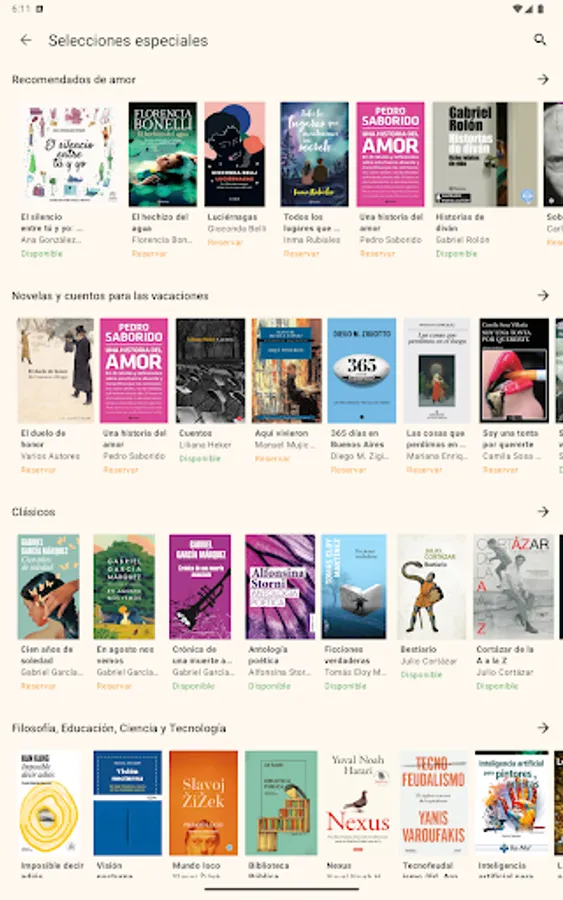The height and width of the screenshot is (900, 563).
Task: Open Crónica de una muerte anunciada cover
Action: [x=200, y=587]
